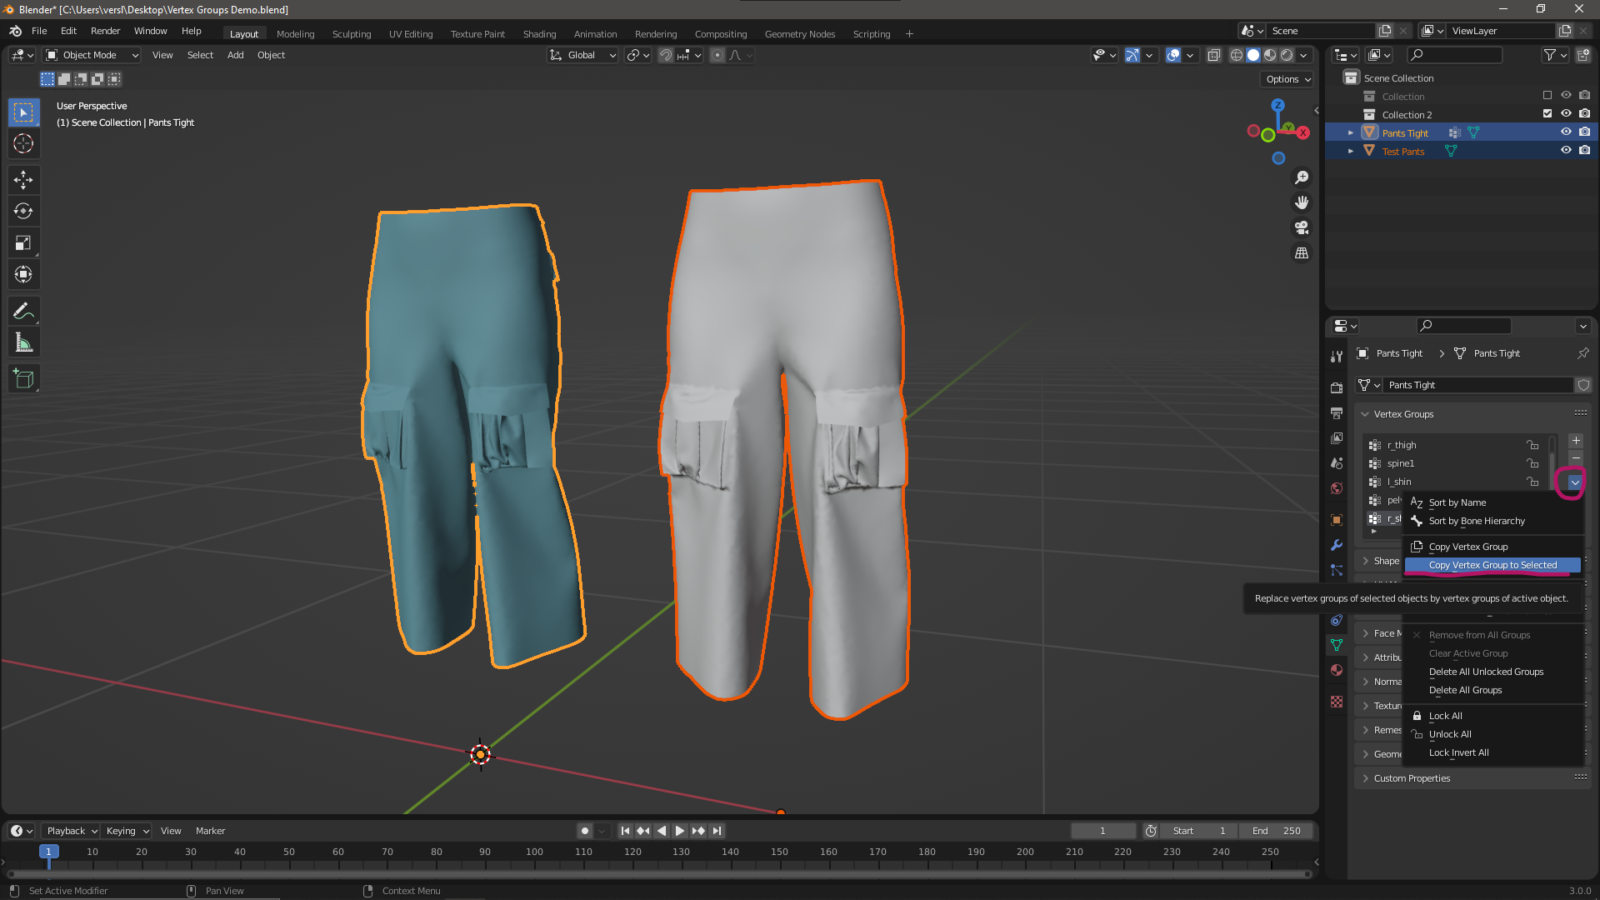Select the Measure tool
Screen dimensions: 1600x900
(x=23, y=342)
